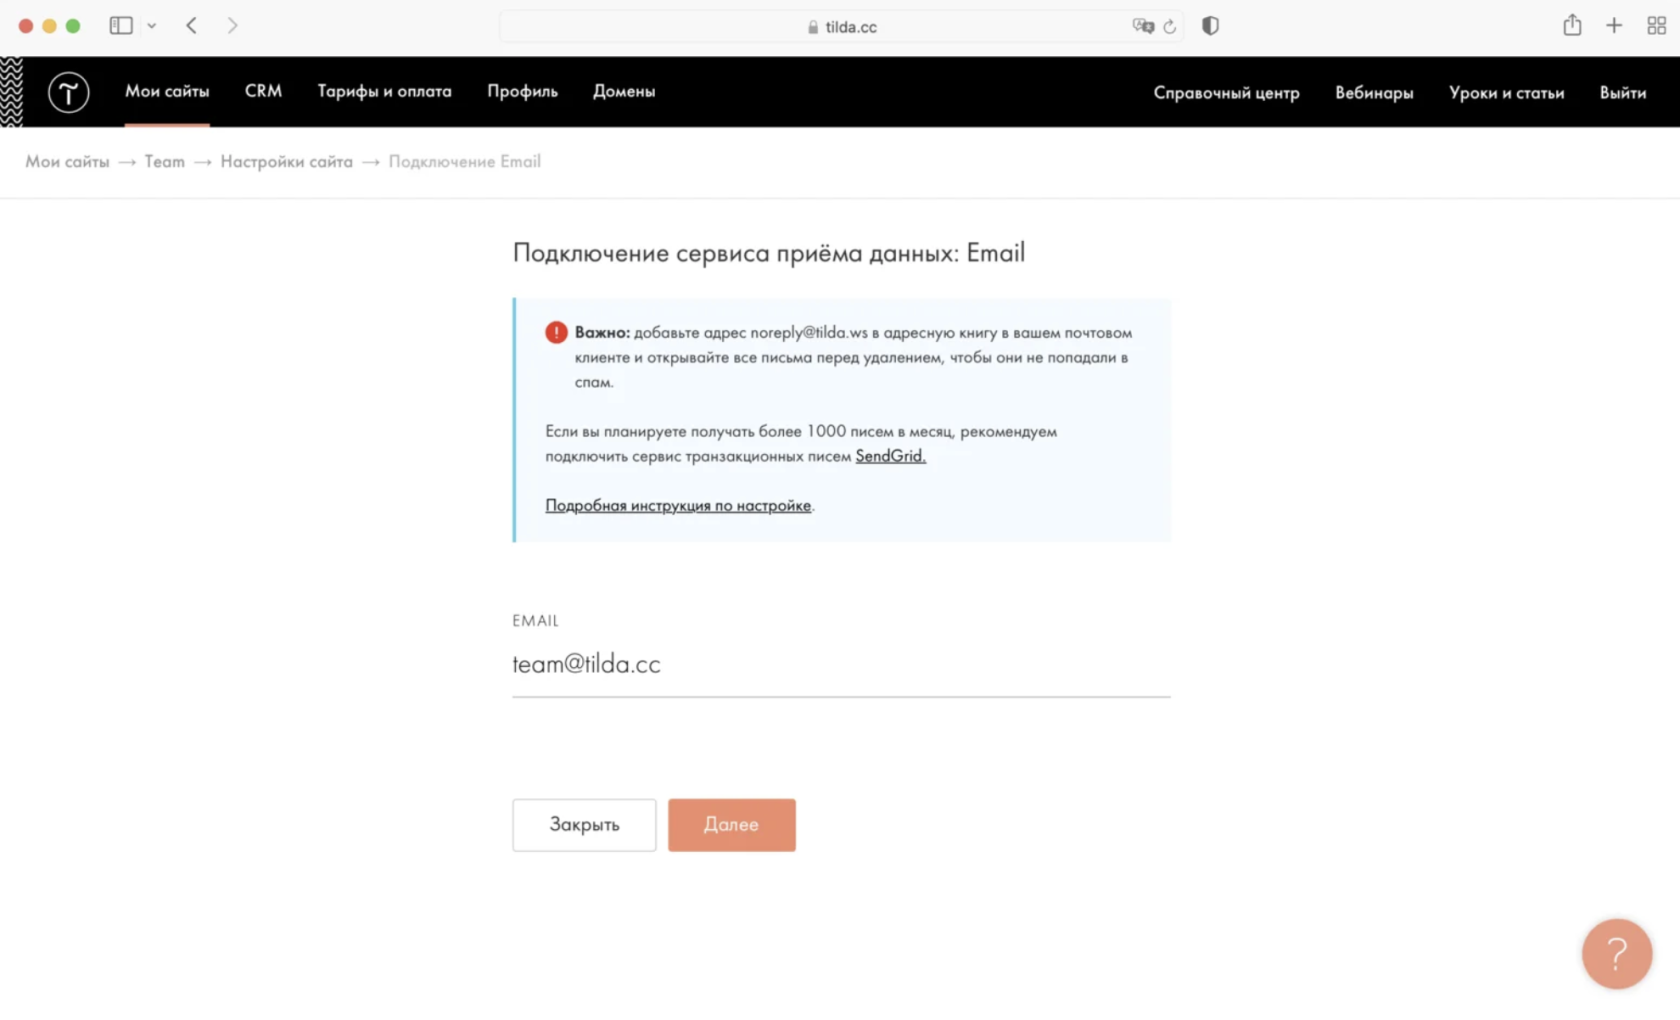
Task: Go back using browser back arrow
Action: (x=192, y=26)
